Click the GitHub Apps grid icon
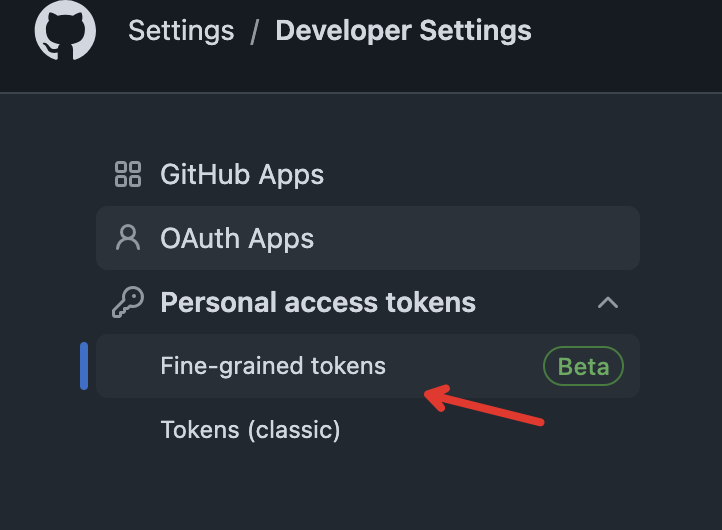 point(128,175)
